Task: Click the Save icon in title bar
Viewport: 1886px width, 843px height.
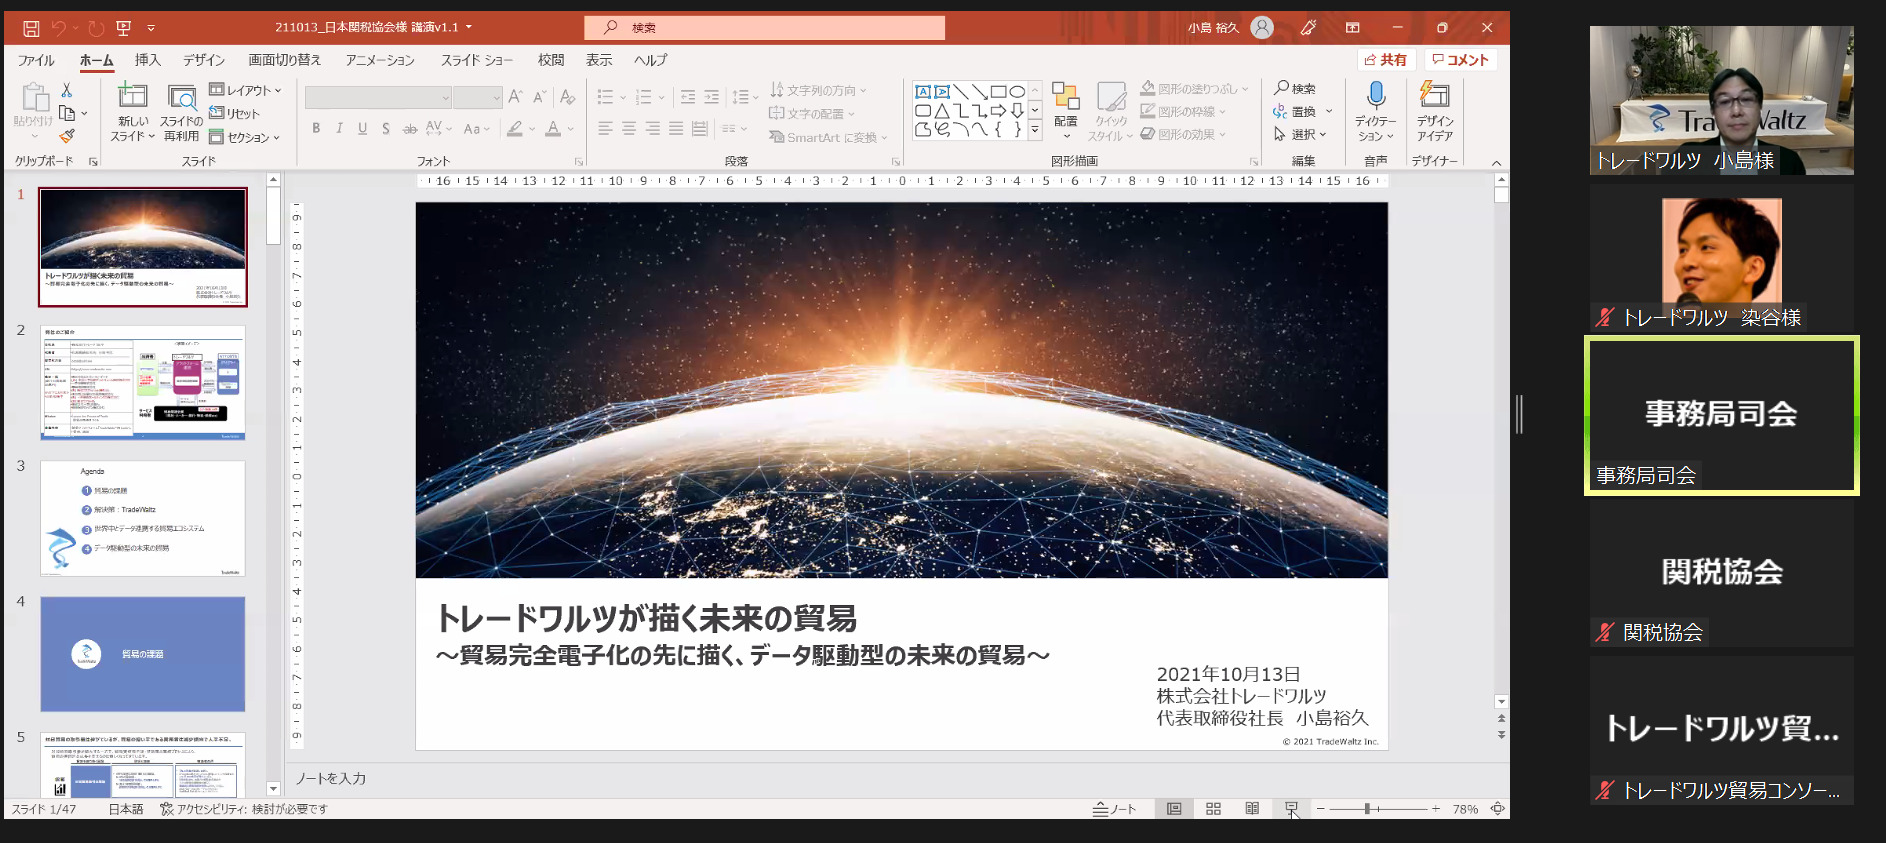Action: pyautogui.click(x=31, y=28)
